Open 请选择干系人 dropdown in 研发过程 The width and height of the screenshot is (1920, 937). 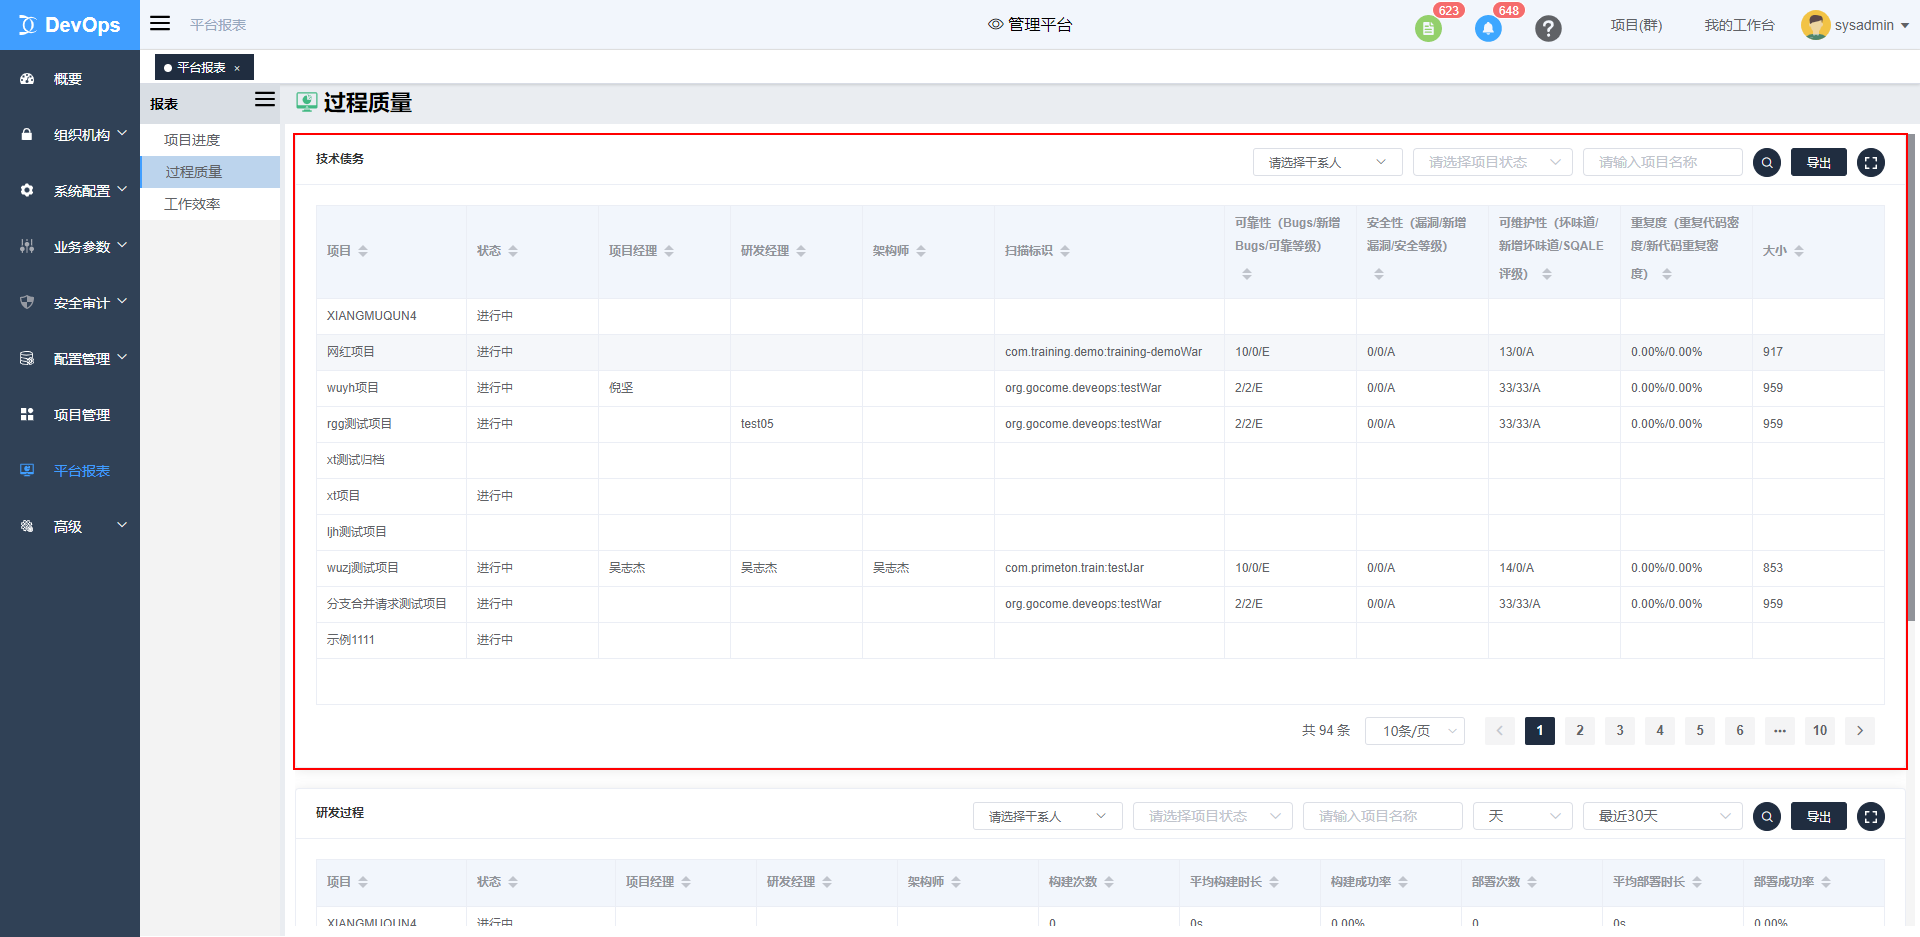1048,816
